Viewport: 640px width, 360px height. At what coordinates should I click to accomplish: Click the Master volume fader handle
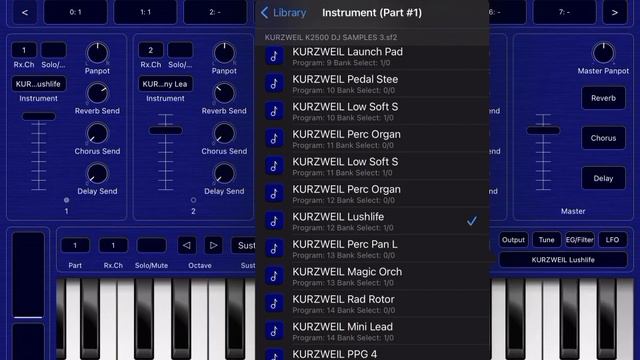[x=543, y=131]
